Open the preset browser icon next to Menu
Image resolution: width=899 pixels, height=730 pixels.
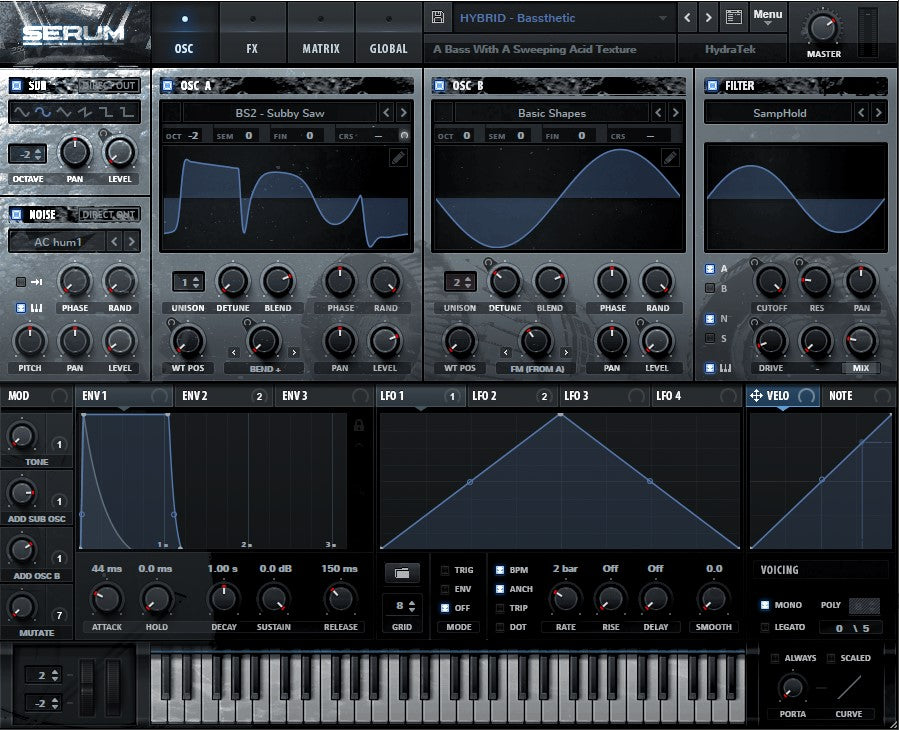(733, 18)
